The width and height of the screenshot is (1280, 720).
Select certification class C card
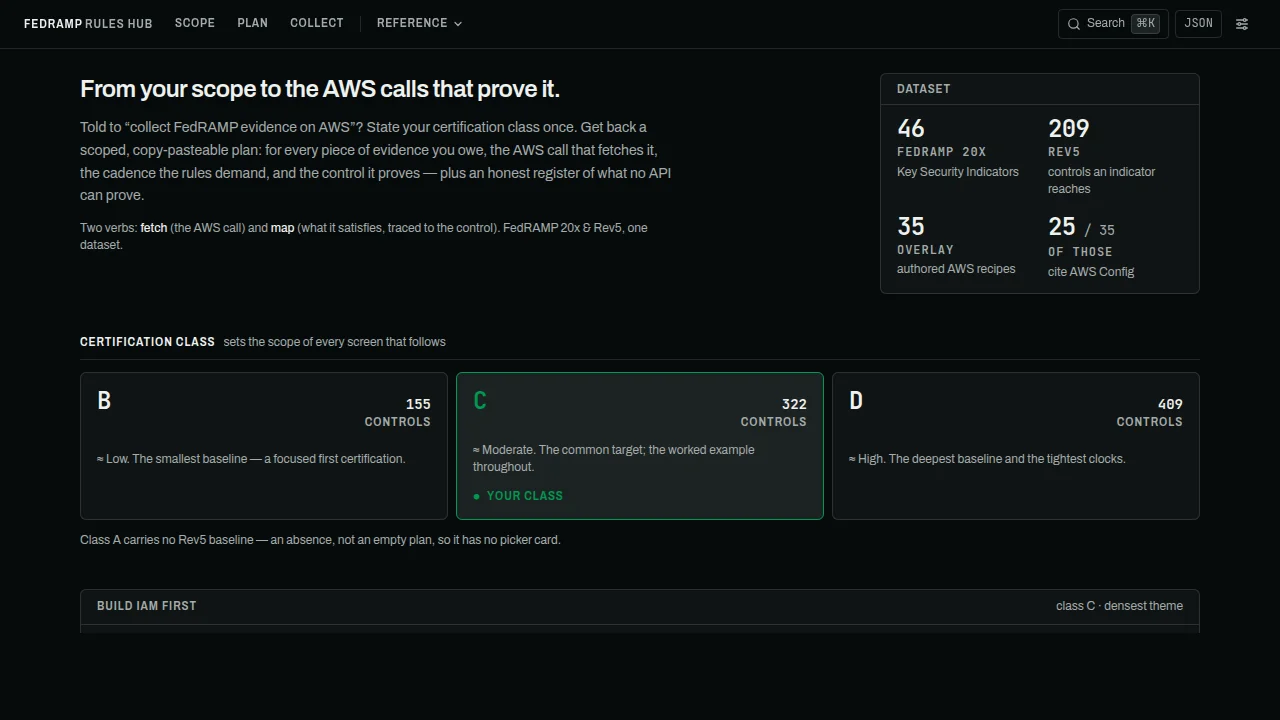click(x=640, y=446)
